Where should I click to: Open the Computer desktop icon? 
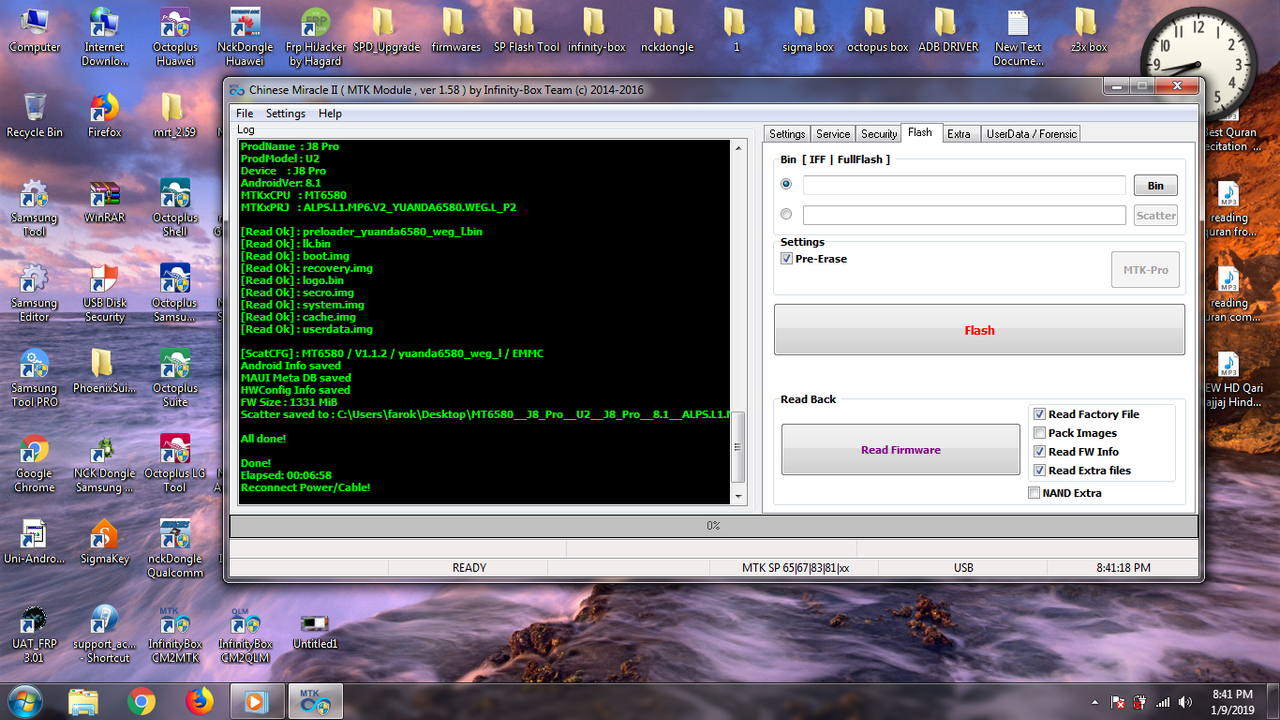pos(34,31)
